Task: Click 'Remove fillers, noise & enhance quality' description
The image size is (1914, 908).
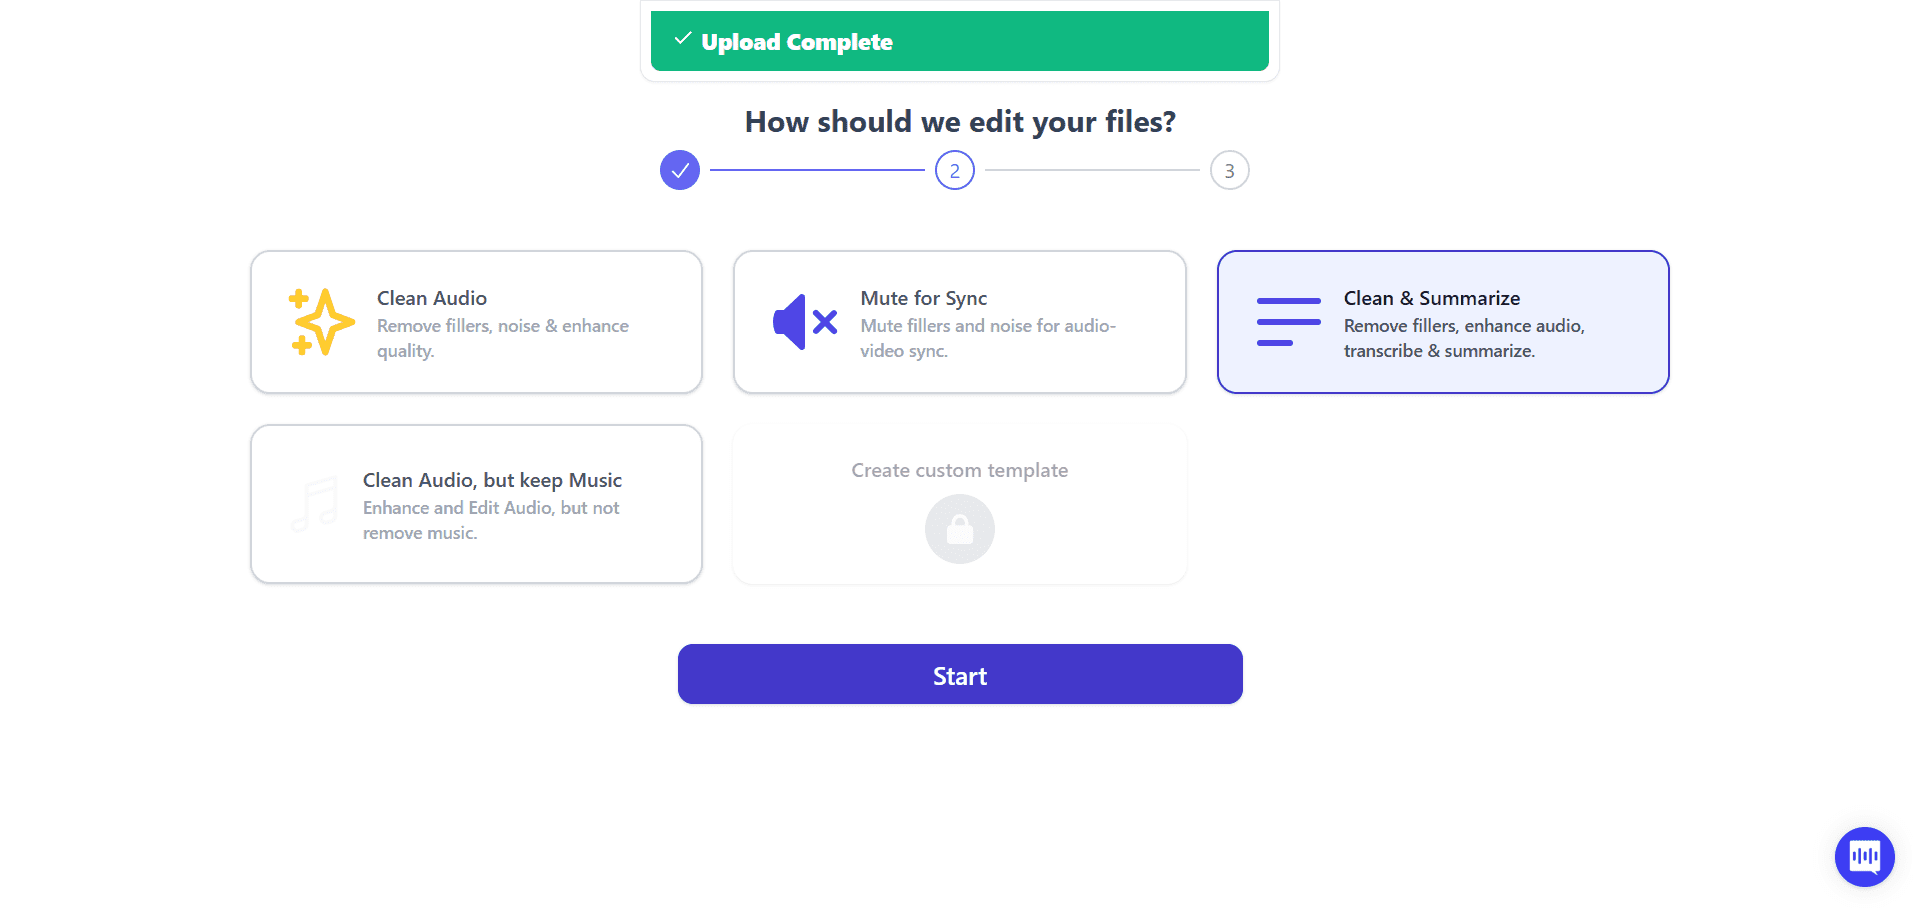Action: coord(503,338)
